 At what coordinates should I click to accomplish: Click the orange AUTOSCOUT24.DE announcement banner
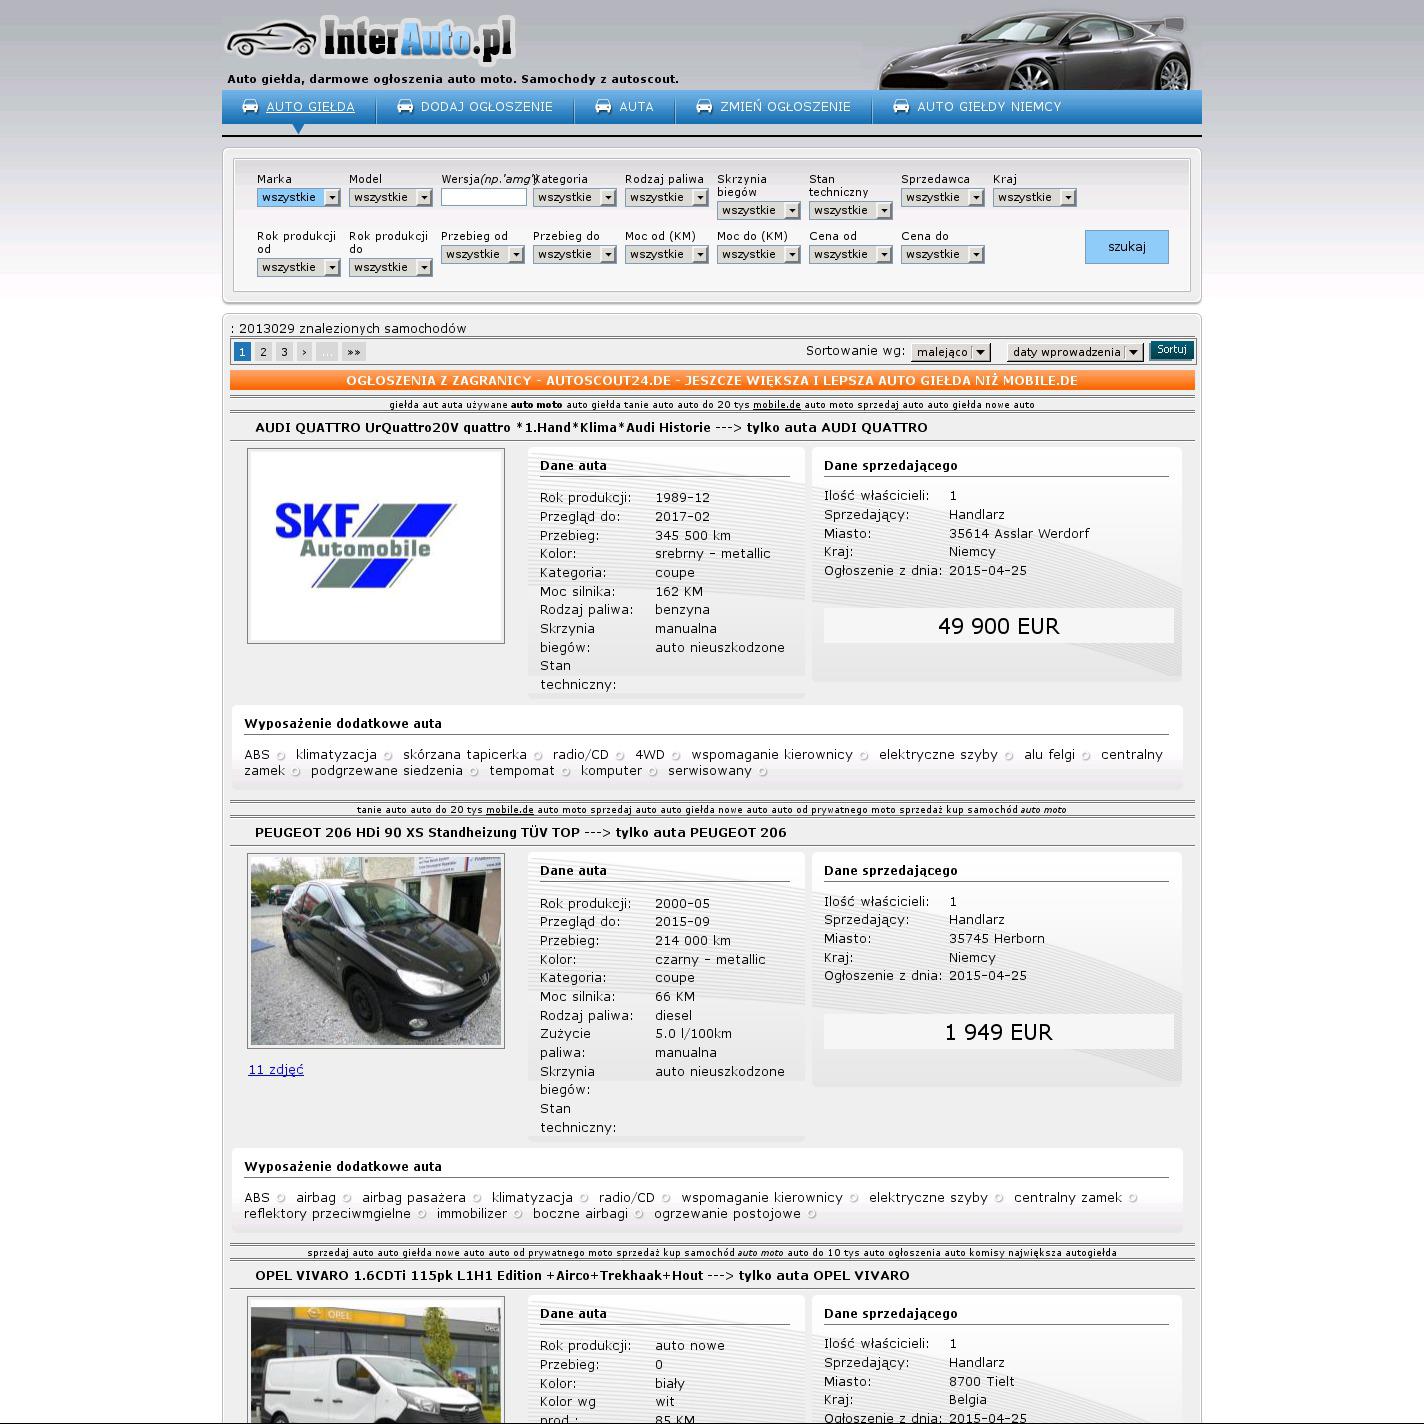pyautogui.click(x=712, y=381)
